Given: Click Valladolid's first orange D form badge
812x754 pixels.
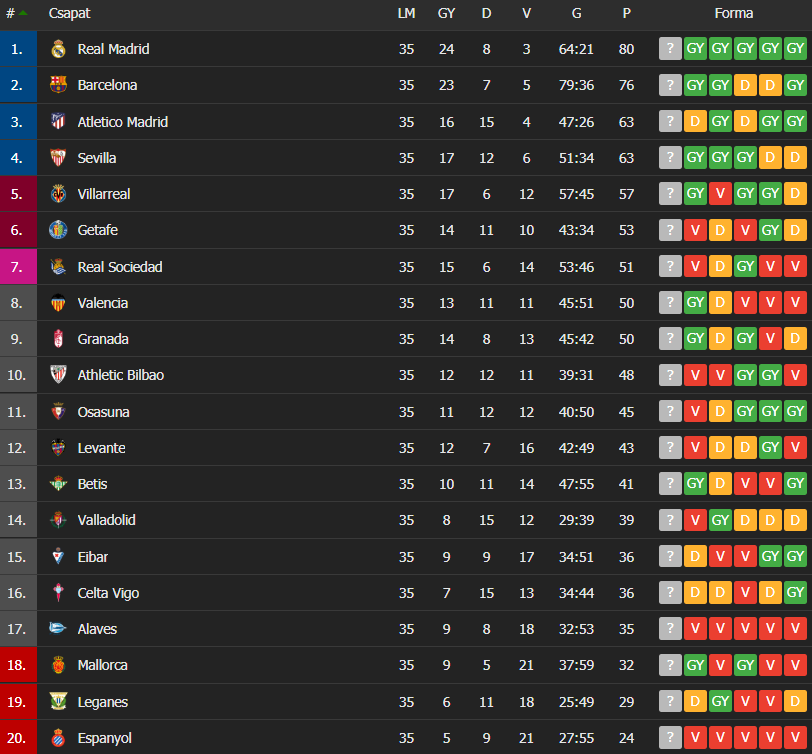Looking at the screenshot, I should coord(745,520).
